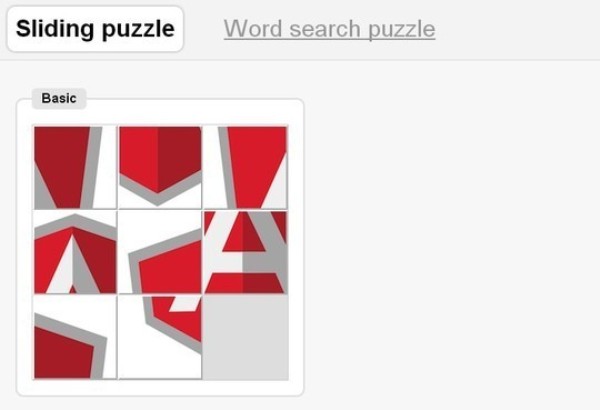This screenshot has width=600, height=410.
Task: Select the top-middle tile with gray chevron
Action: (x=160, y=167)
